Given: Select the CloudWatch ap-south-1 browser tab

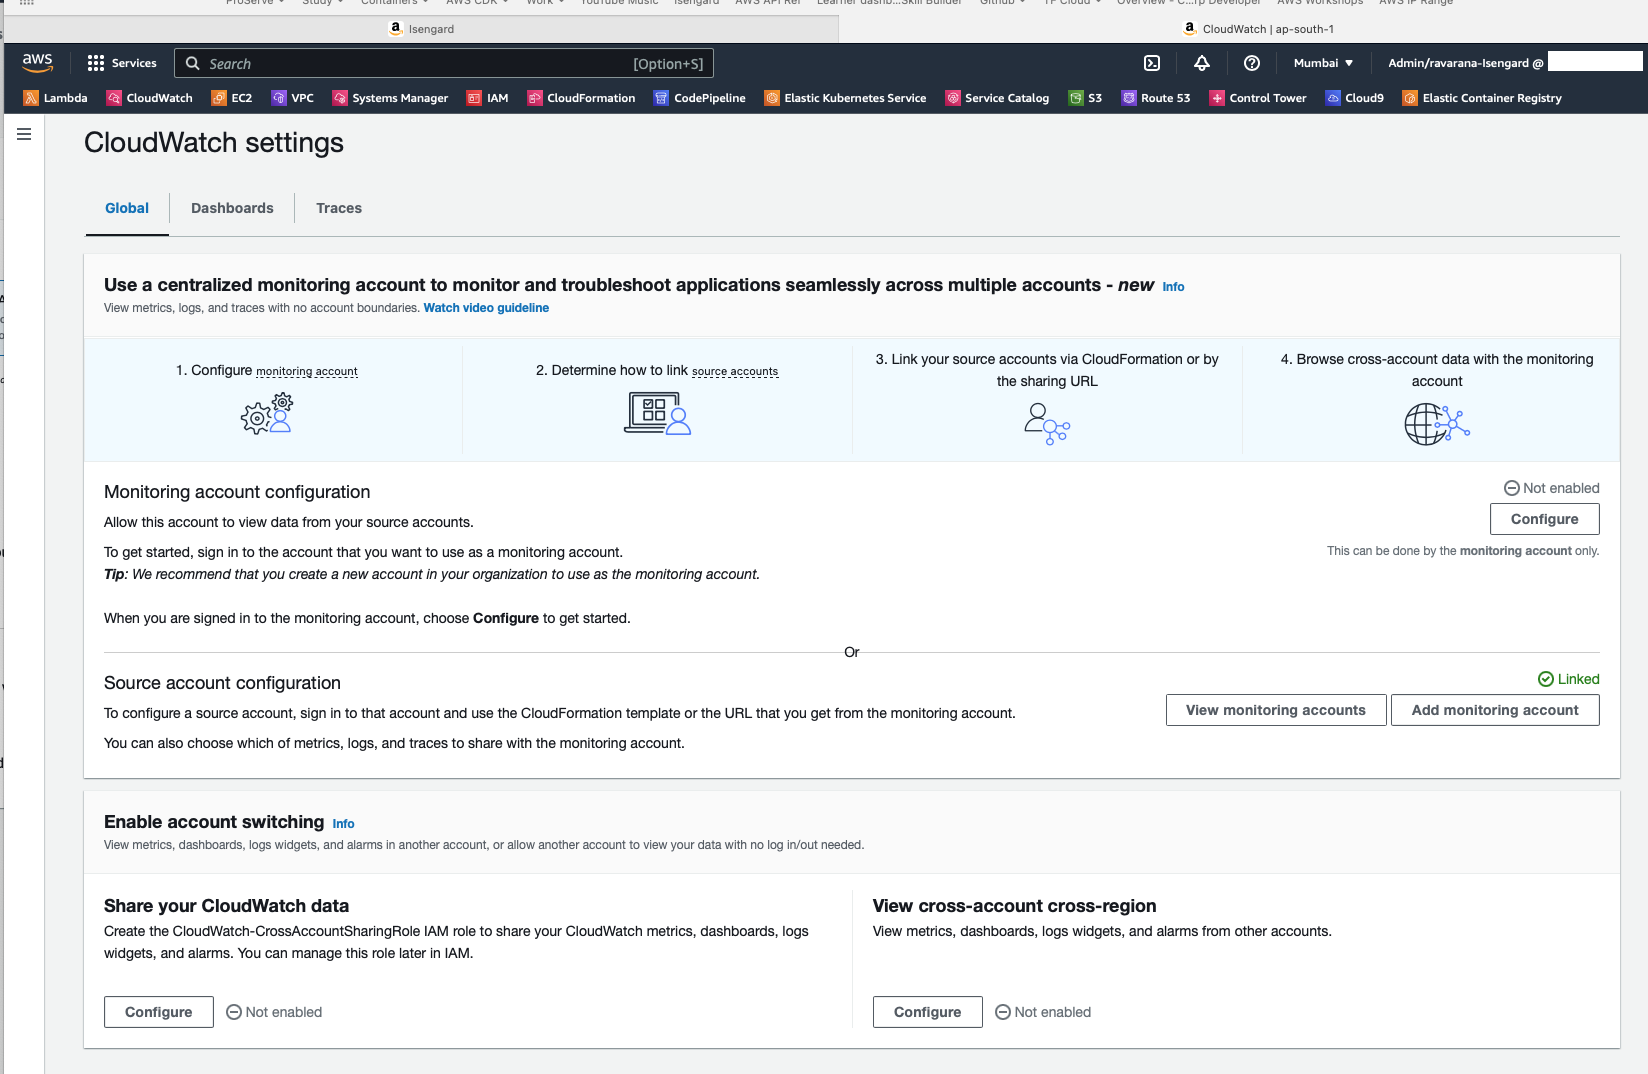Looking at the screenshot, I should click(x=1259, y=29).
